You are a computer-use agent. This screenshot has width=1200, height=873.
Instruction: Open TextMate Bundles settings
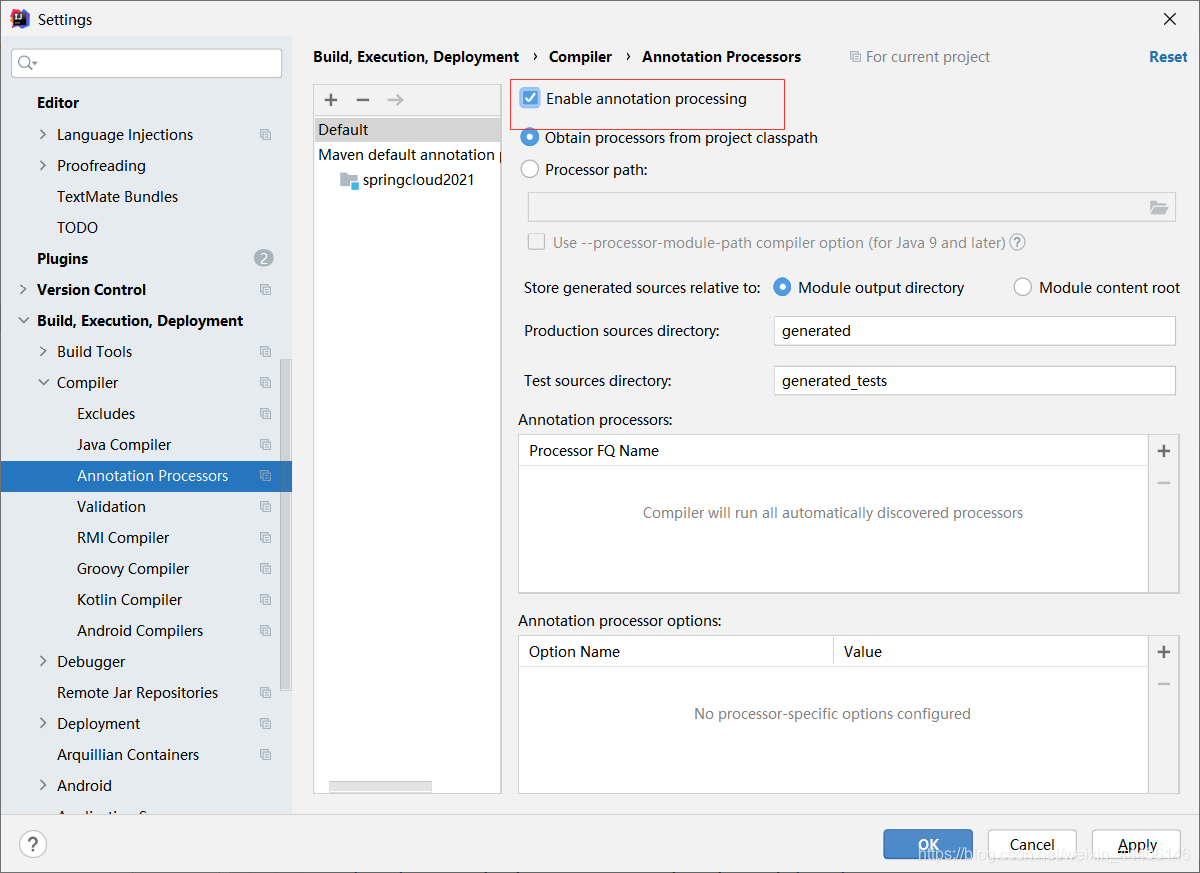[117, 197]
